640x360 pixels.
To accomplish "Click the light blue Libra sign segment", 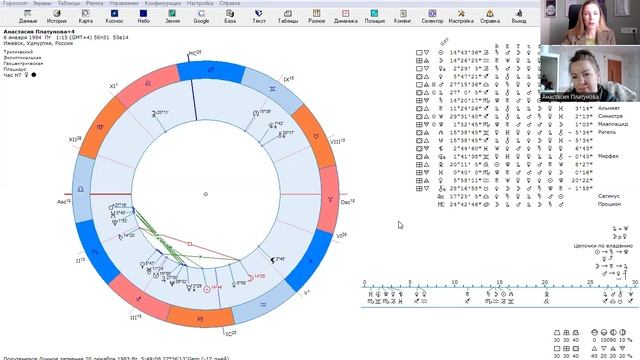I will point(82,189).
